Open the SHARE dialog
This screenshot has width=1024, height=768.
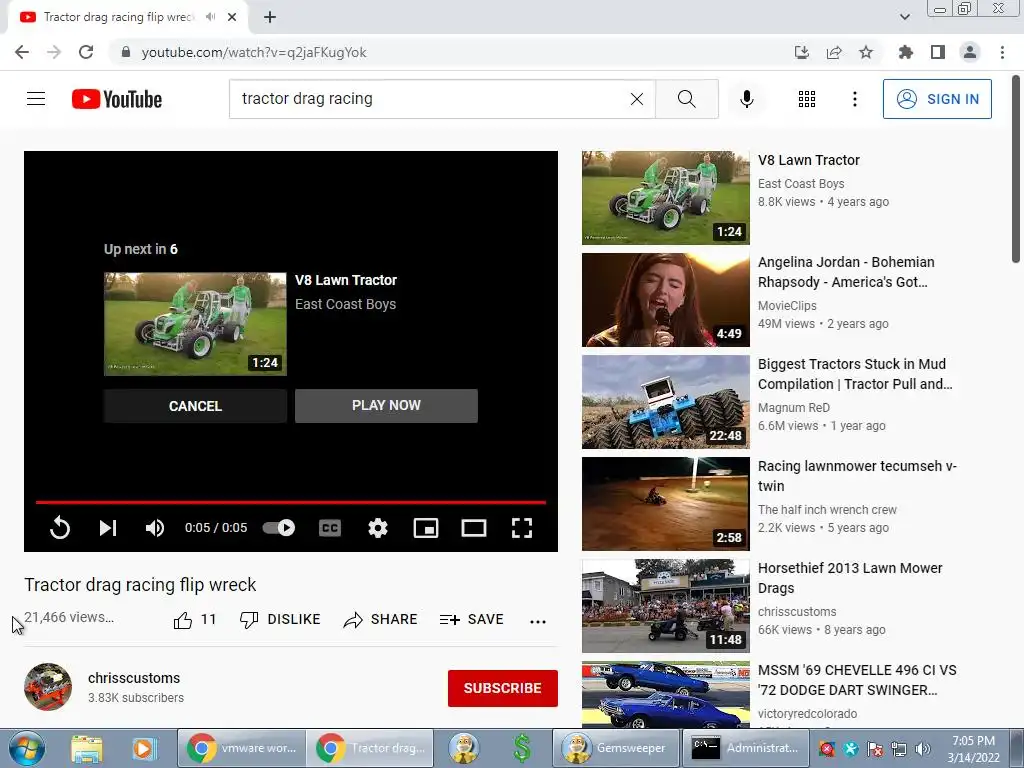coord(380,620)
